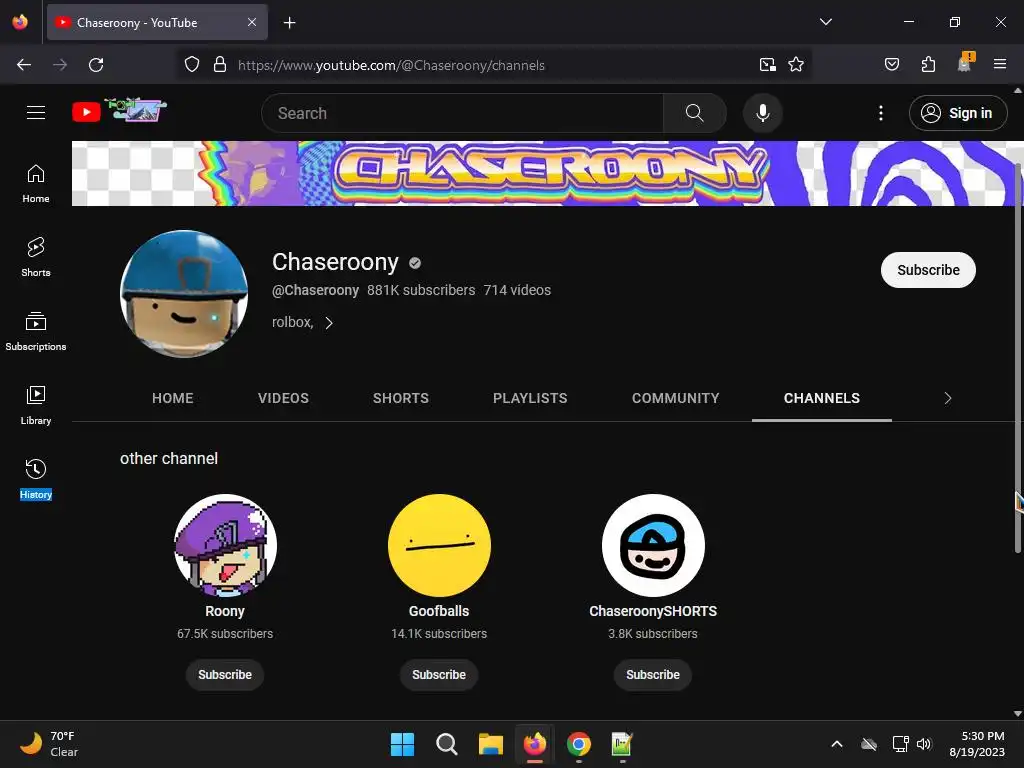This screenshot has height=768, width=1024.
Task: Open Shorts in sidebar
Action: pyautogui.click(x=36, y=257)
